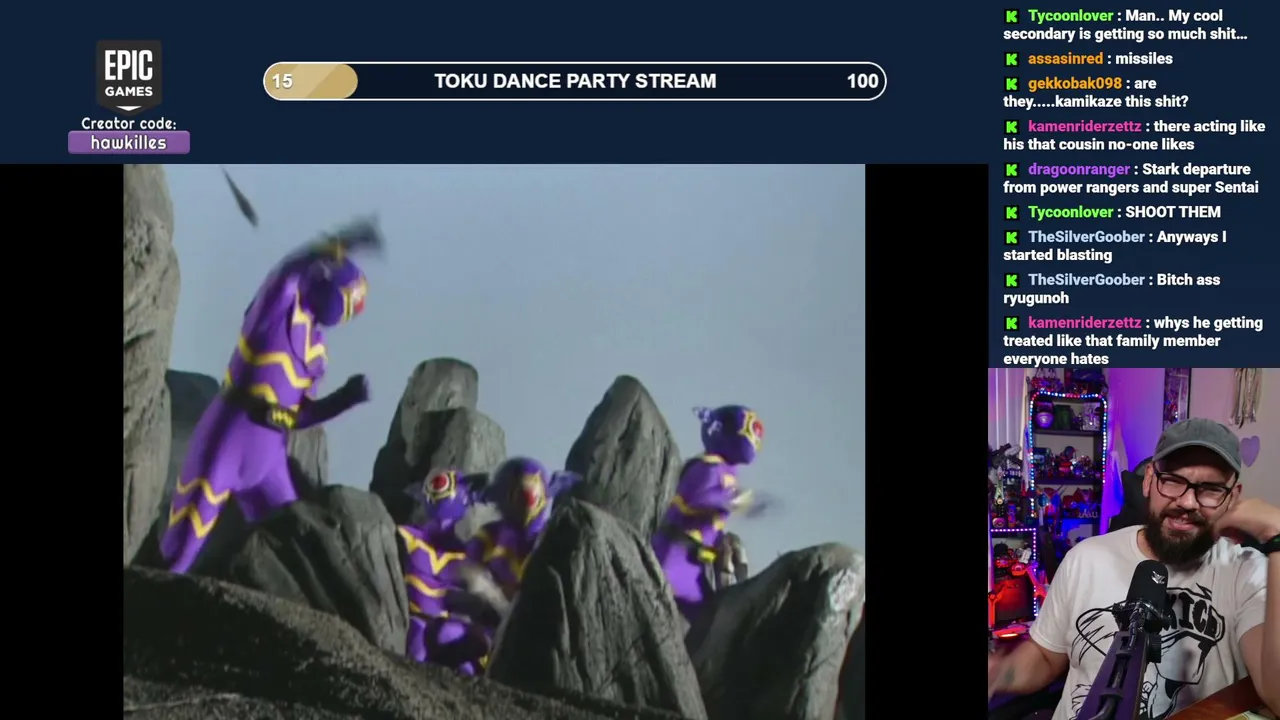Click the Kick badge beside TheSilverGoober's "Anyways I started blasting"
This screenshot has width=1280, height=720.
[1012, 237]
